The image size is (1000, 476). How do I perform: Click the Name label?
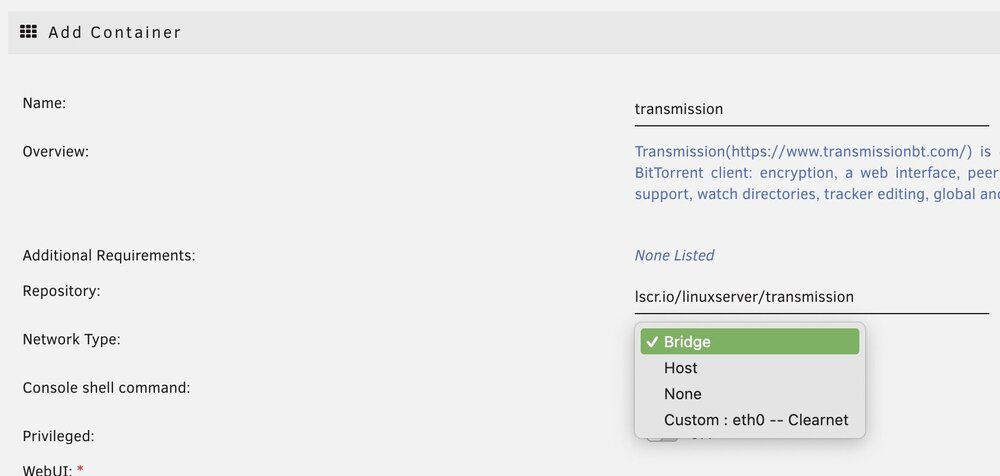tap(44, 103)
